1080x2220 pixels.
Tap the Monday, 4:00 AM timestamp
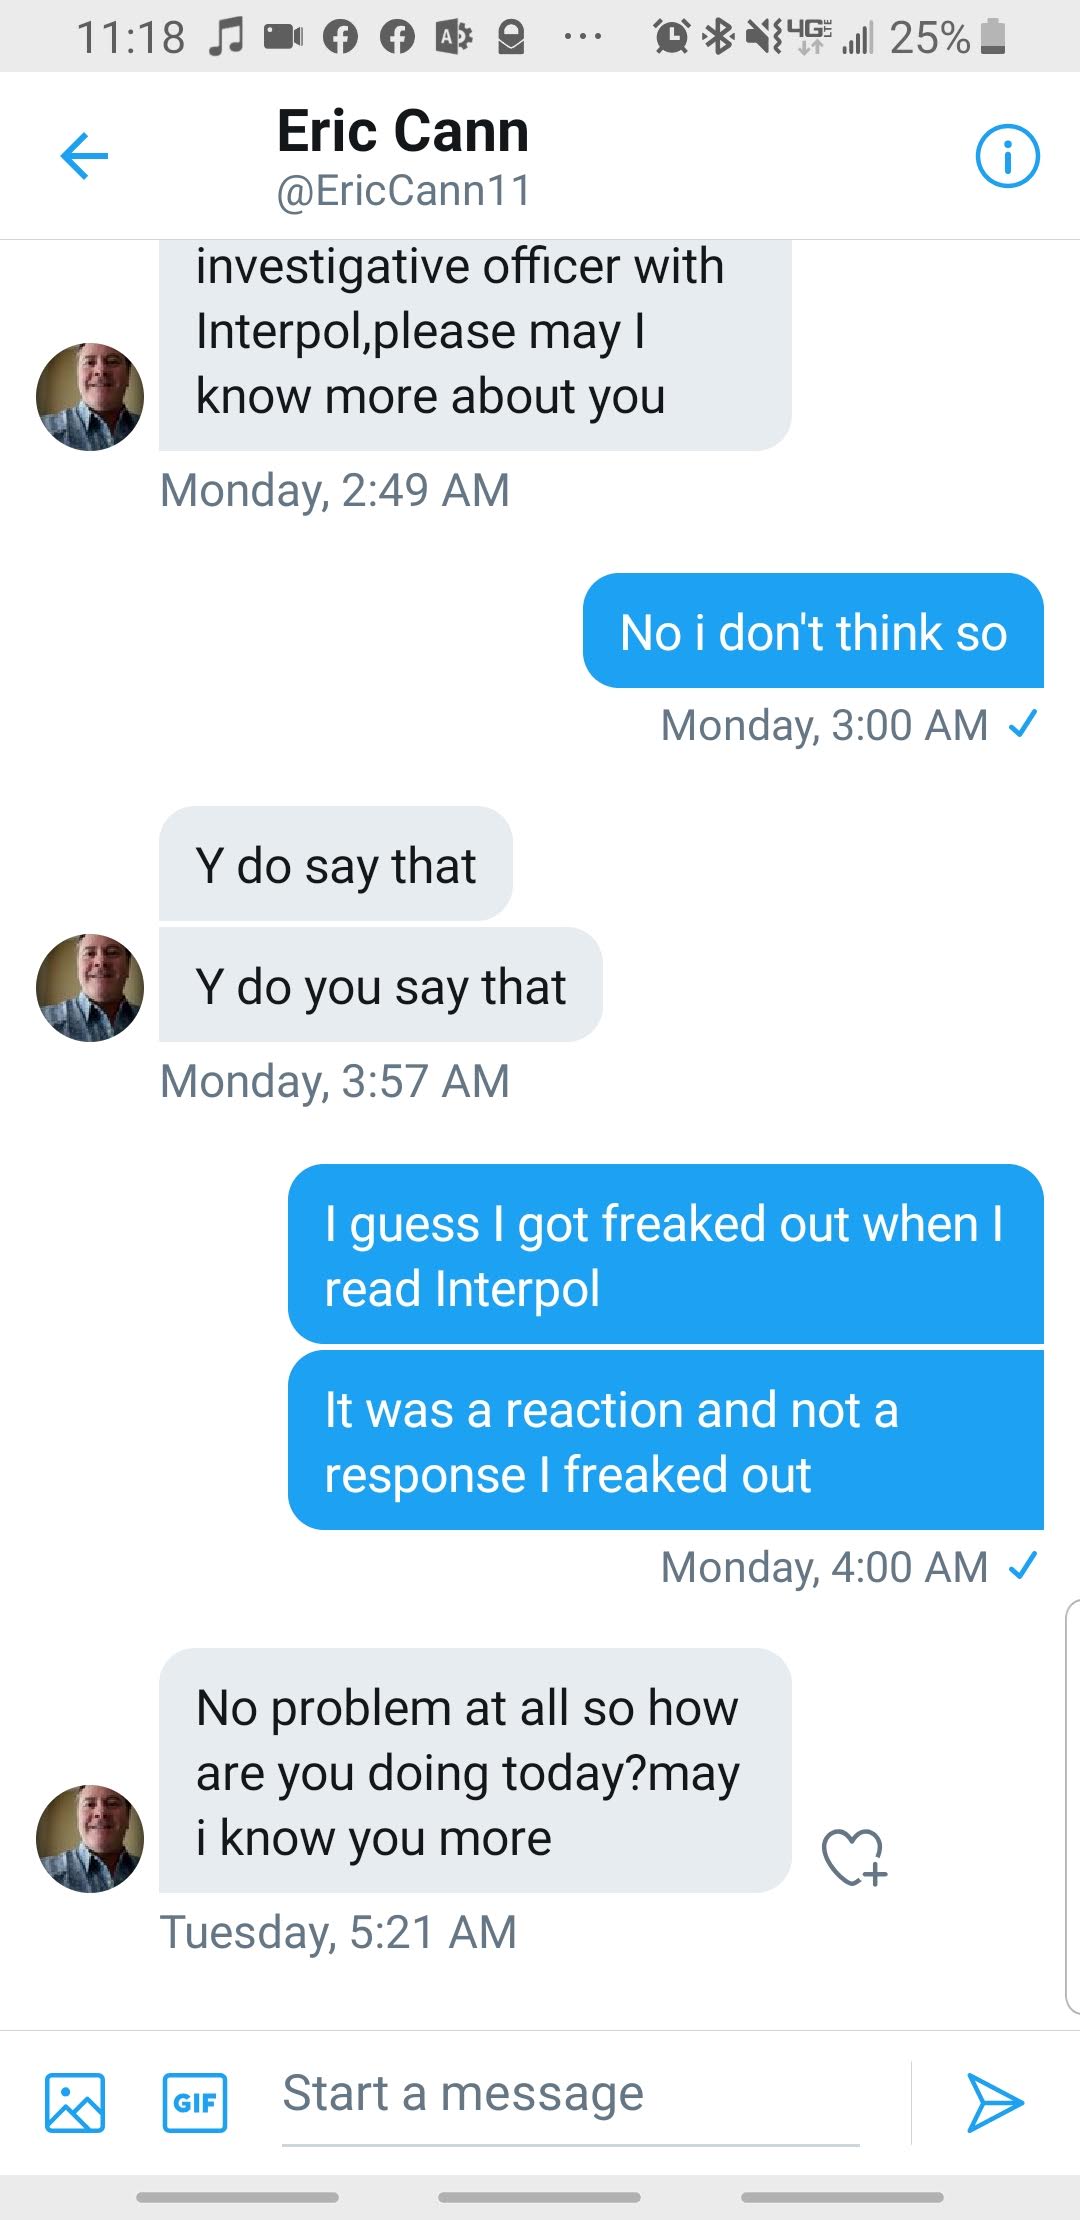coord(824,1567)
